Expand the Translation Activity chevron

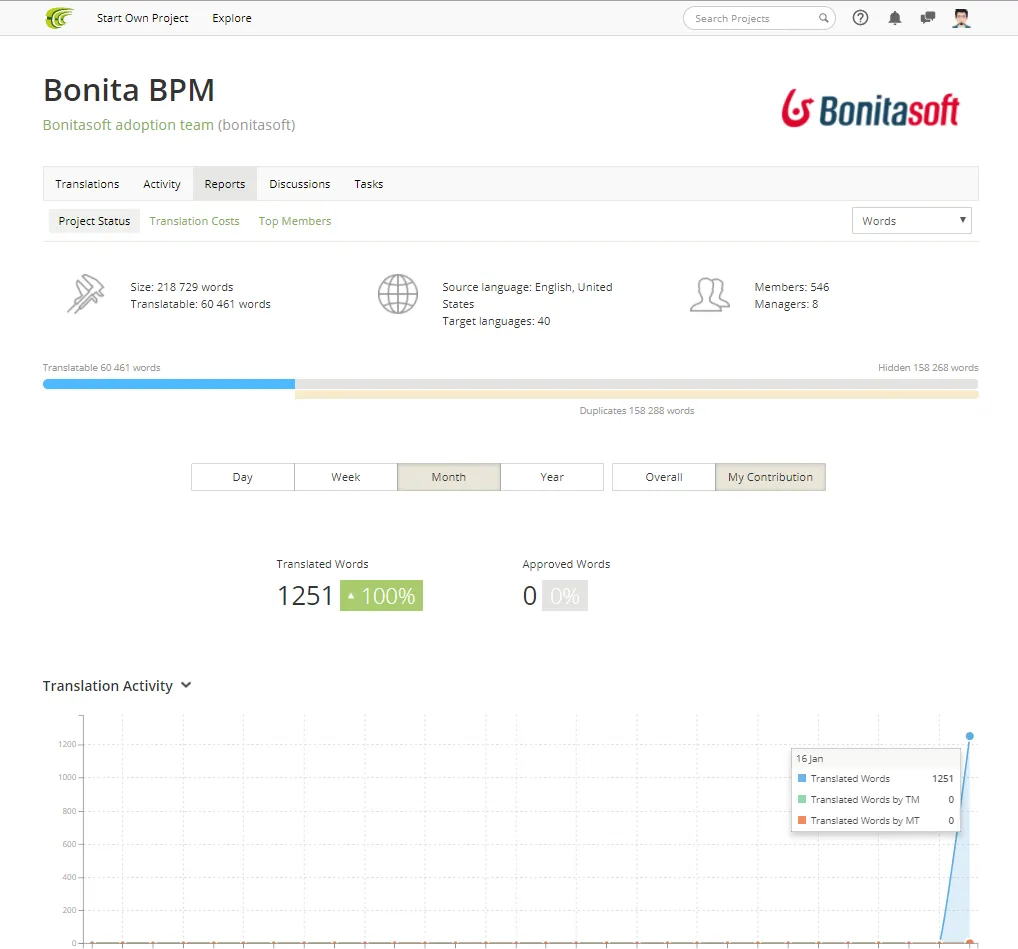point(186,685)
